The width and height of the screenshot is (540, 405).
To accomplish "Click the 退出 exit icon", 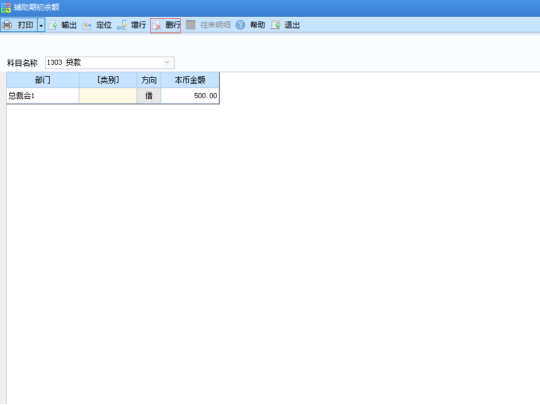I will pyautogui.click(x=276, y=25).
